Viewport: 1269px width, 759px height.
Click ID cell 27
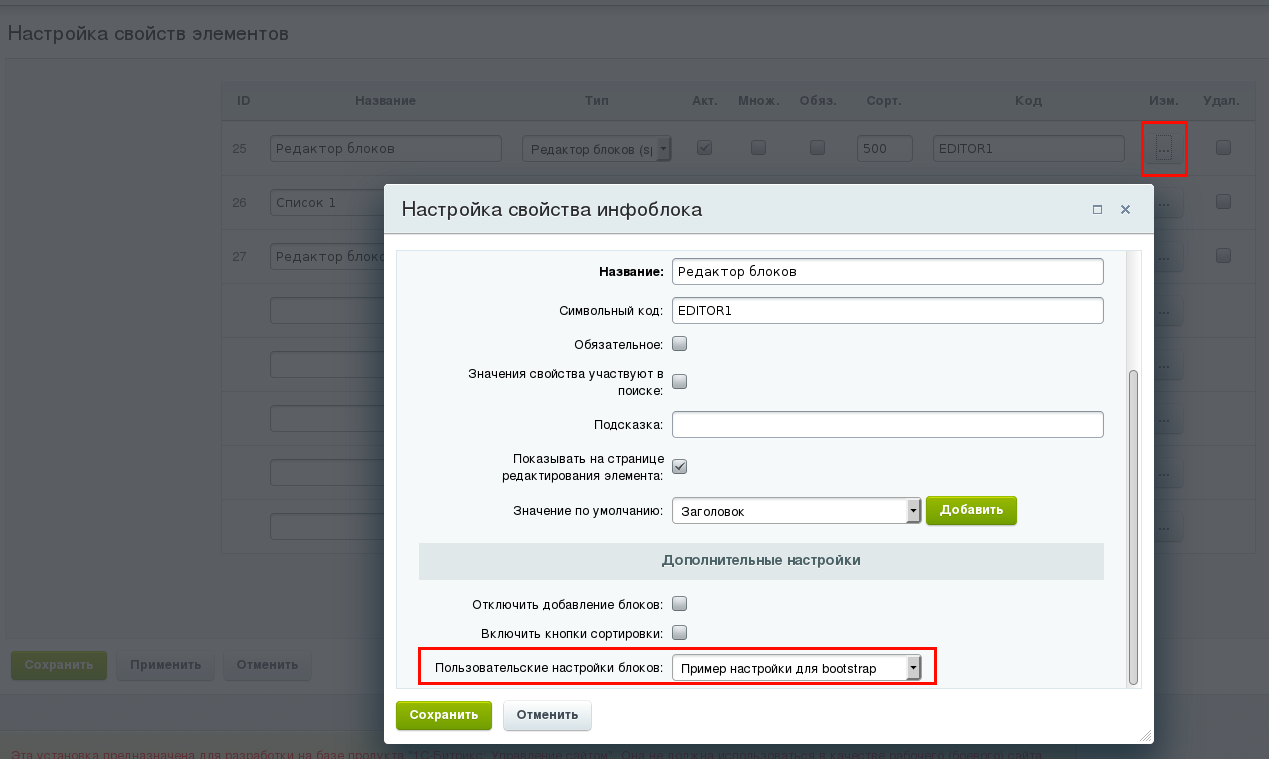(x=239, y=256)
